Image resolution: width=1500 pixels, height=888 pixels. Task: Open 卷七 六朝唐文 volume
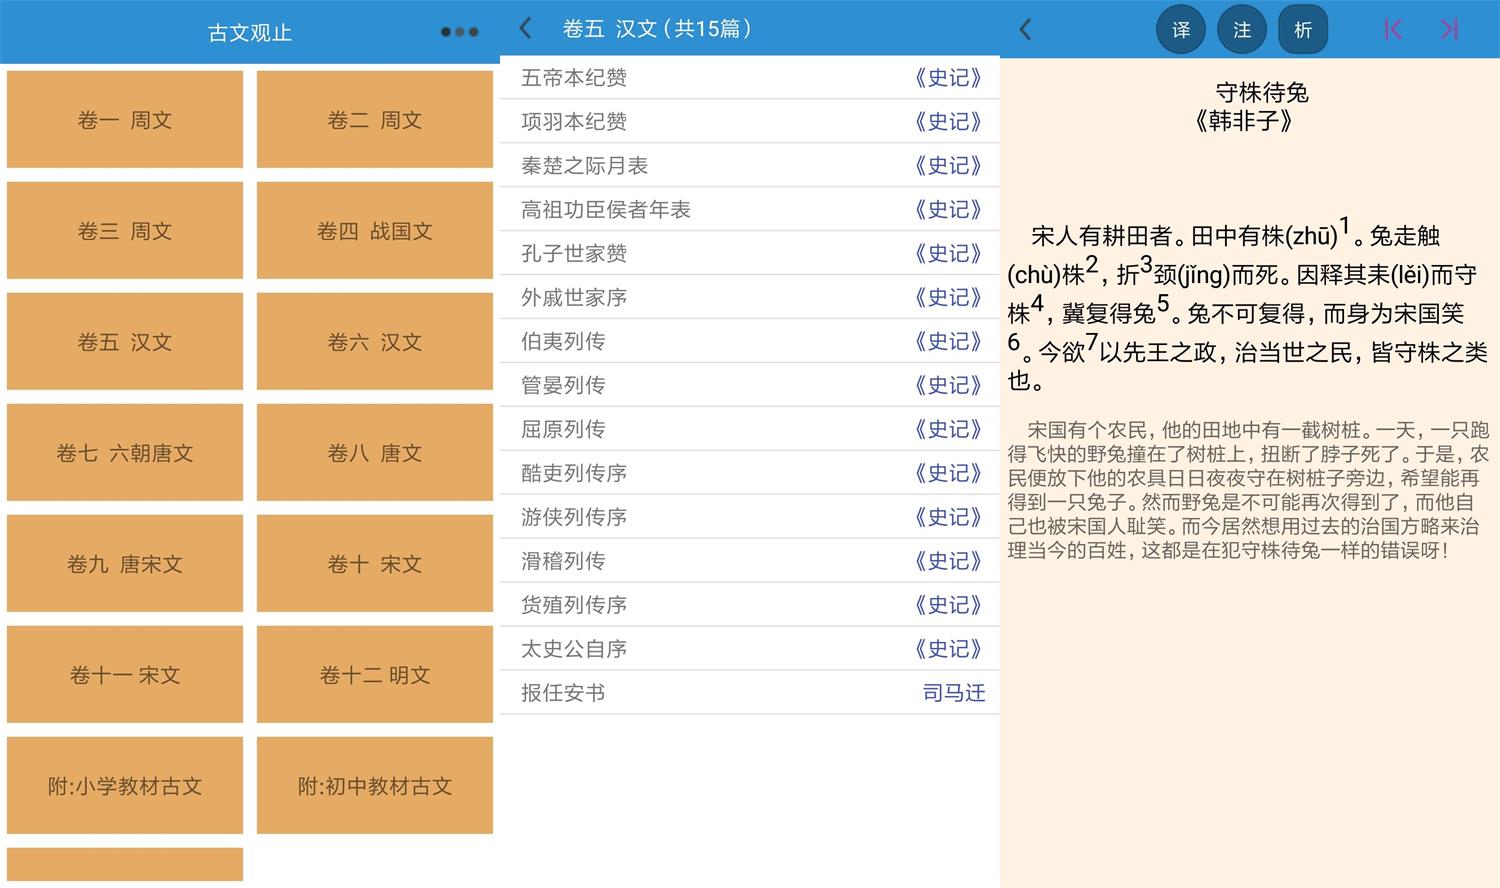click(x=124, y=452)
